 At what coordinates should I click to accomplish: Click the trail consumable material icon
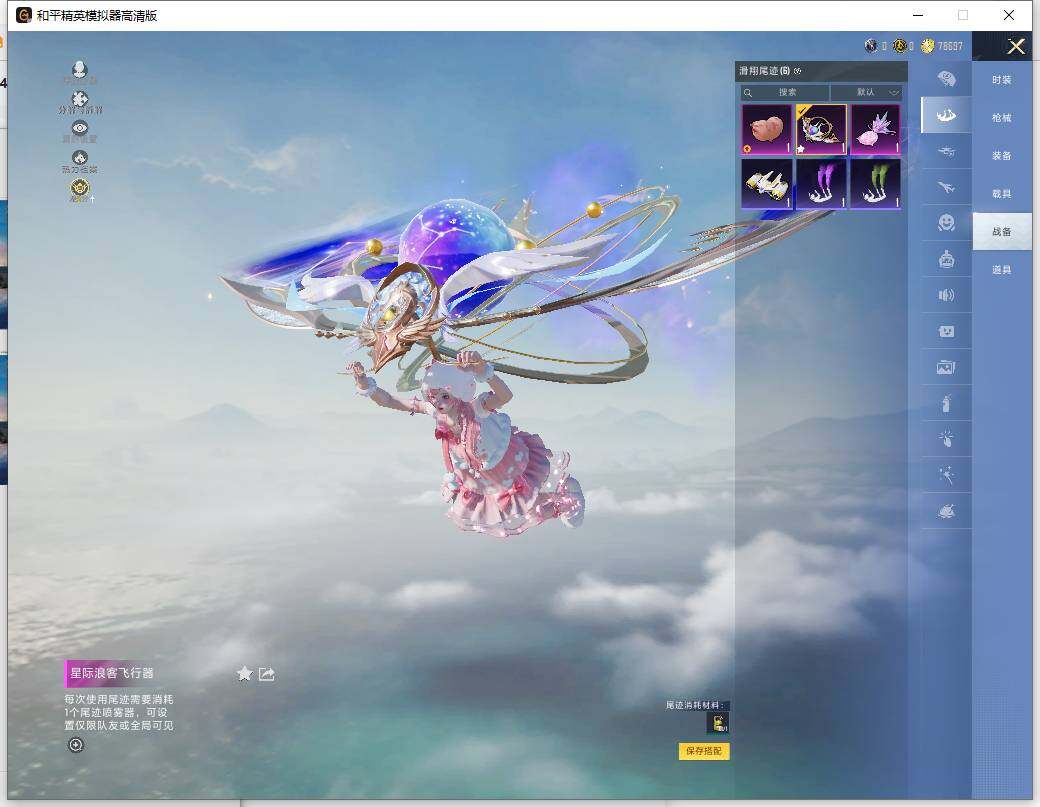718,723
